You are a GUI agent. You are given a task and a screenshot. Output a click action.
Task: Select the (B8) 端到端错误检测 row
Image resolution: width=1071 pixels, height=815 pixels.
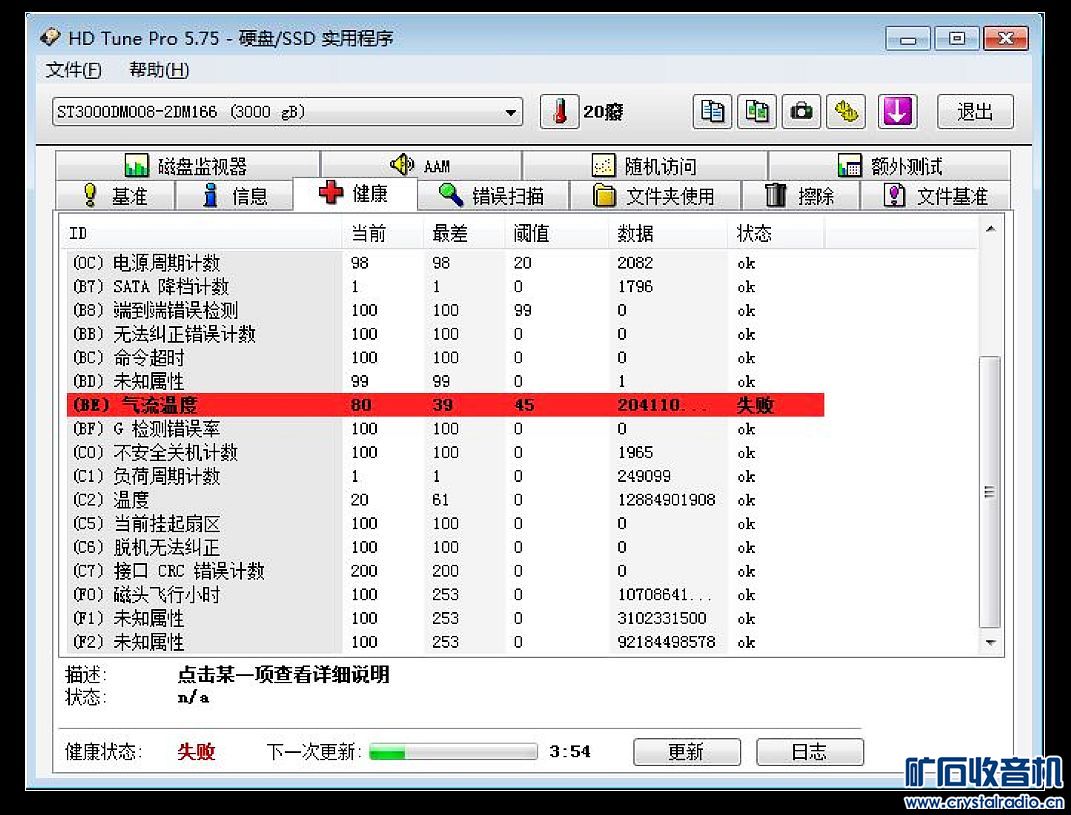[x=445, y=310]
